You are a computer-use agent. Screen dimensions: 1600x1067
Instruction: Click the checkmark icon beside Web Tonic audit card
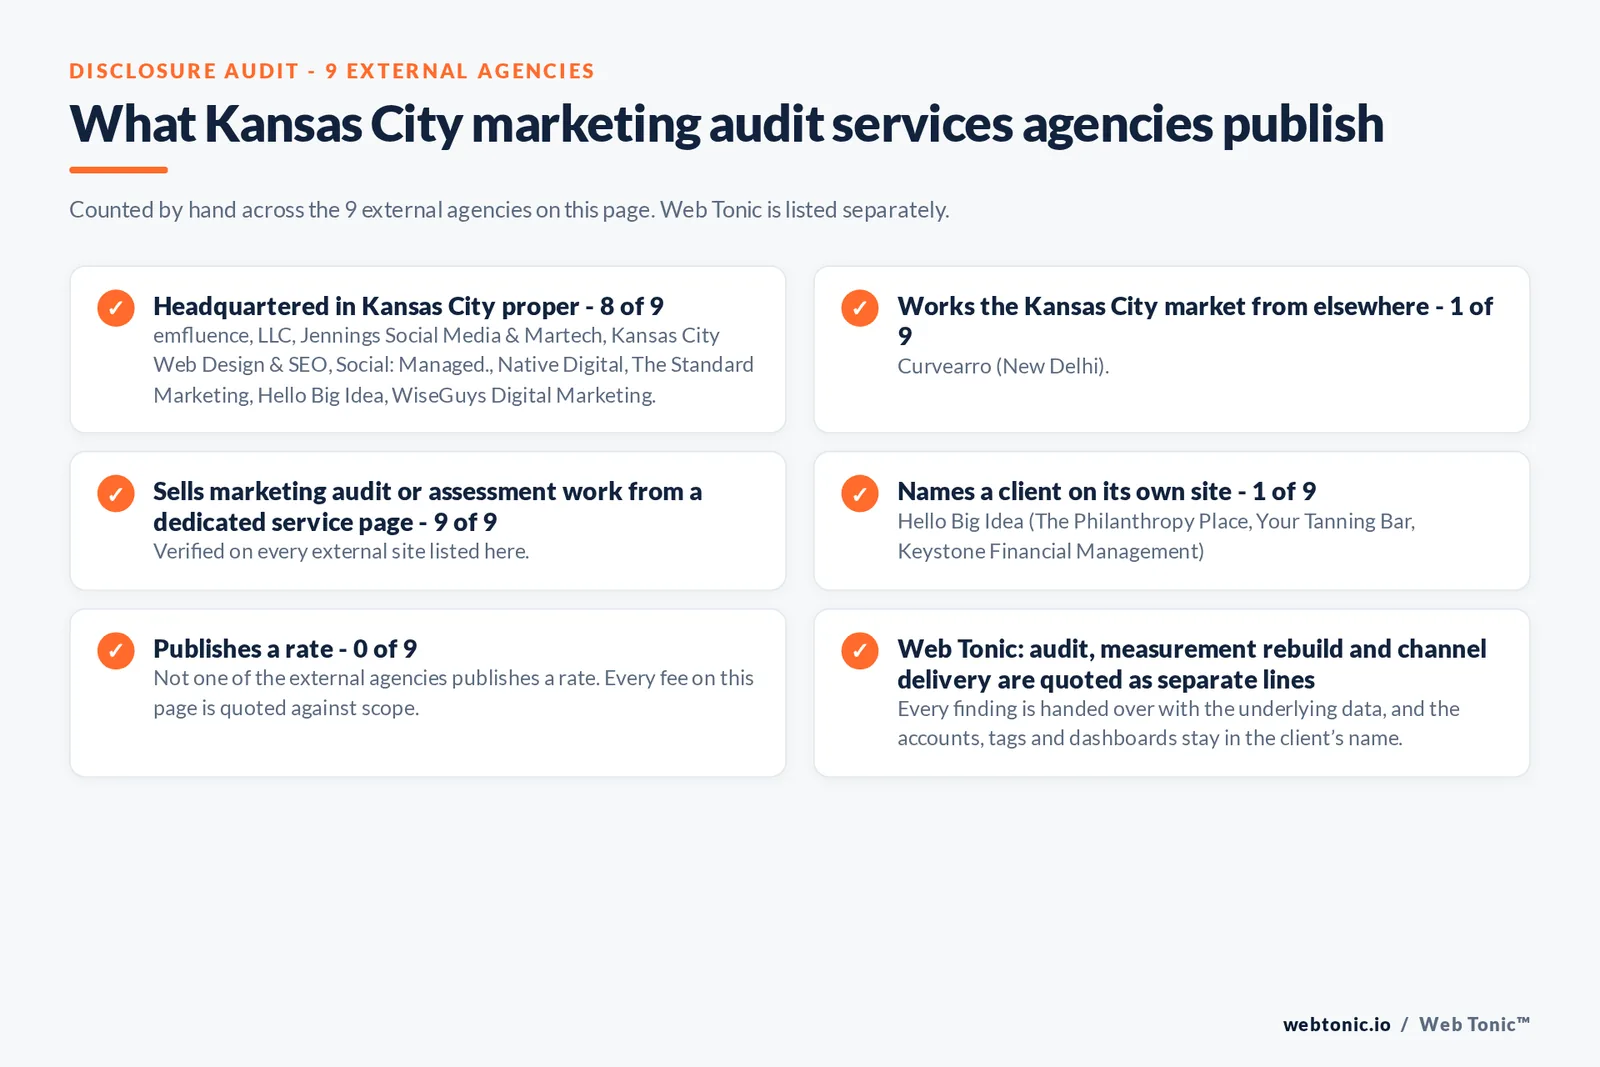click(860, 651)
